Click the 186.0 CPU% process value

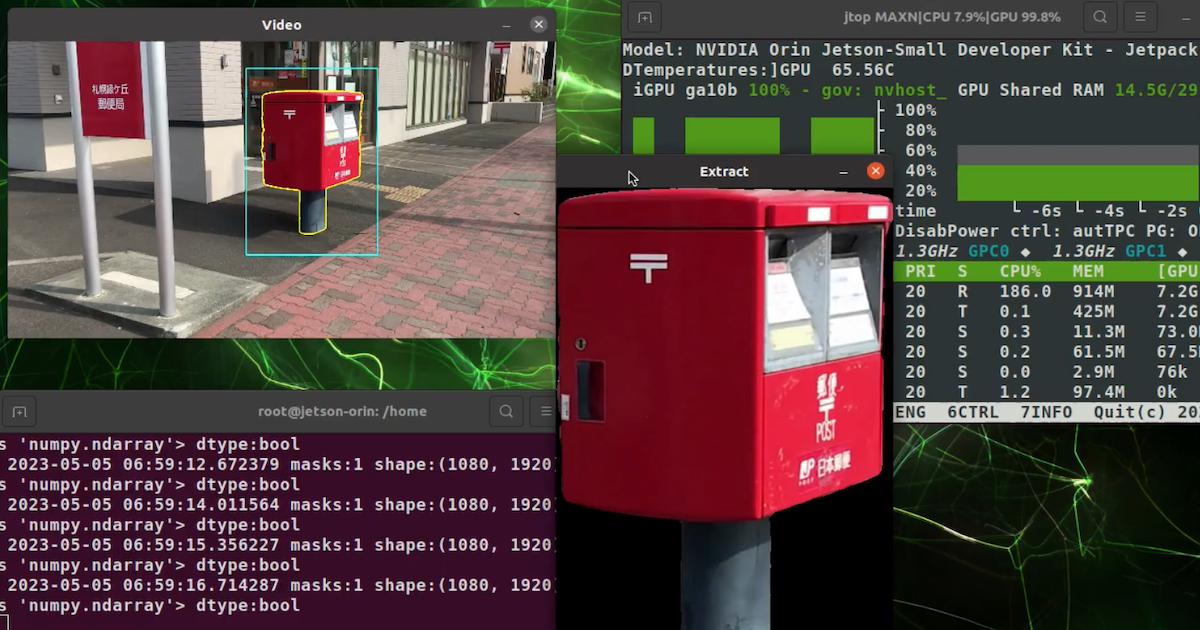click(x=1025, y=291)
